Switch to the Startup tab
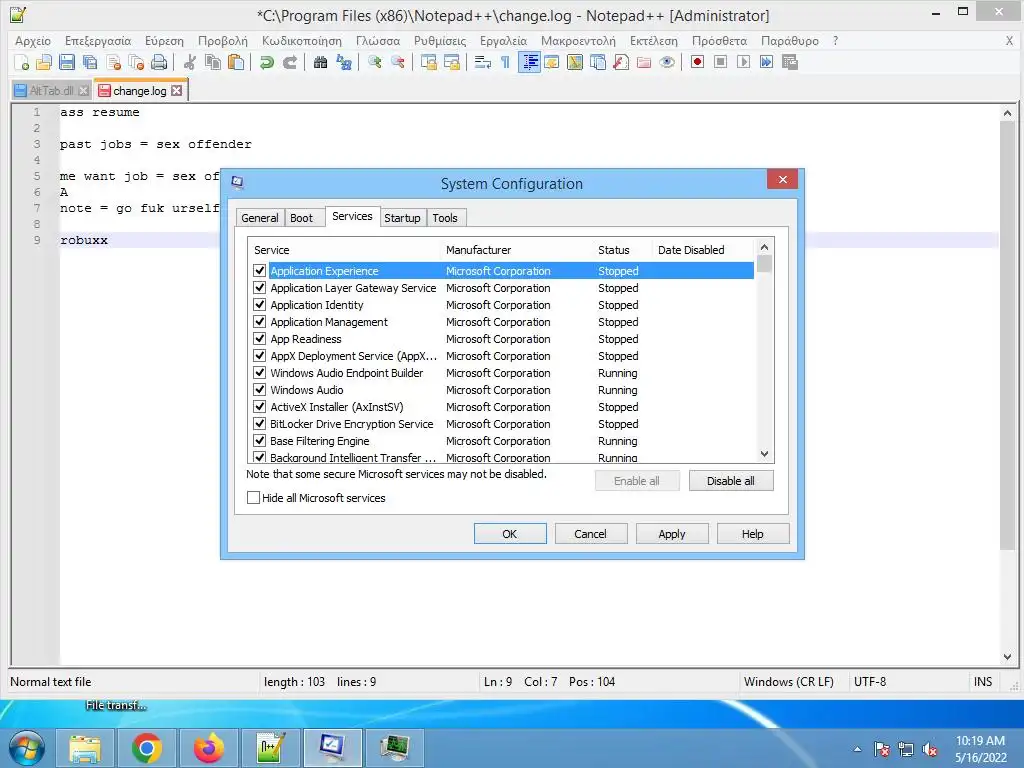 (x=402, y=217)
